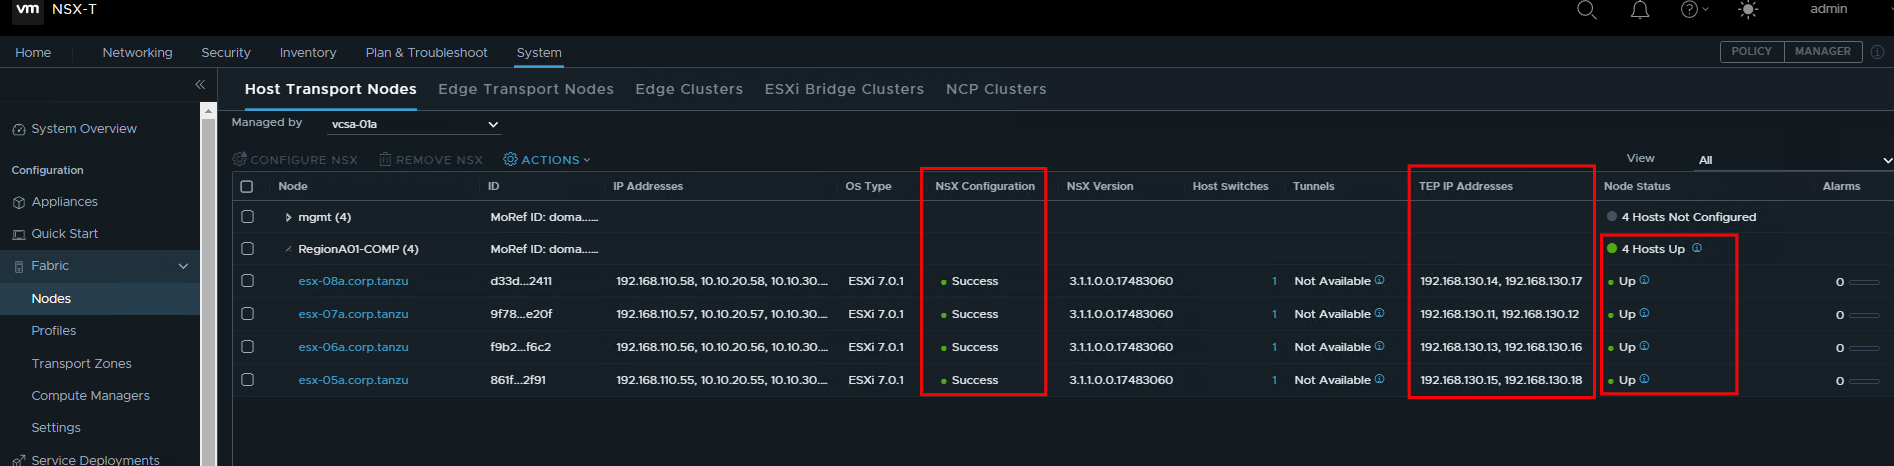Open the esx-05a.corp.tanzu host link
The width and height of the screenshot is (1894, 466).
coord(353,380)
